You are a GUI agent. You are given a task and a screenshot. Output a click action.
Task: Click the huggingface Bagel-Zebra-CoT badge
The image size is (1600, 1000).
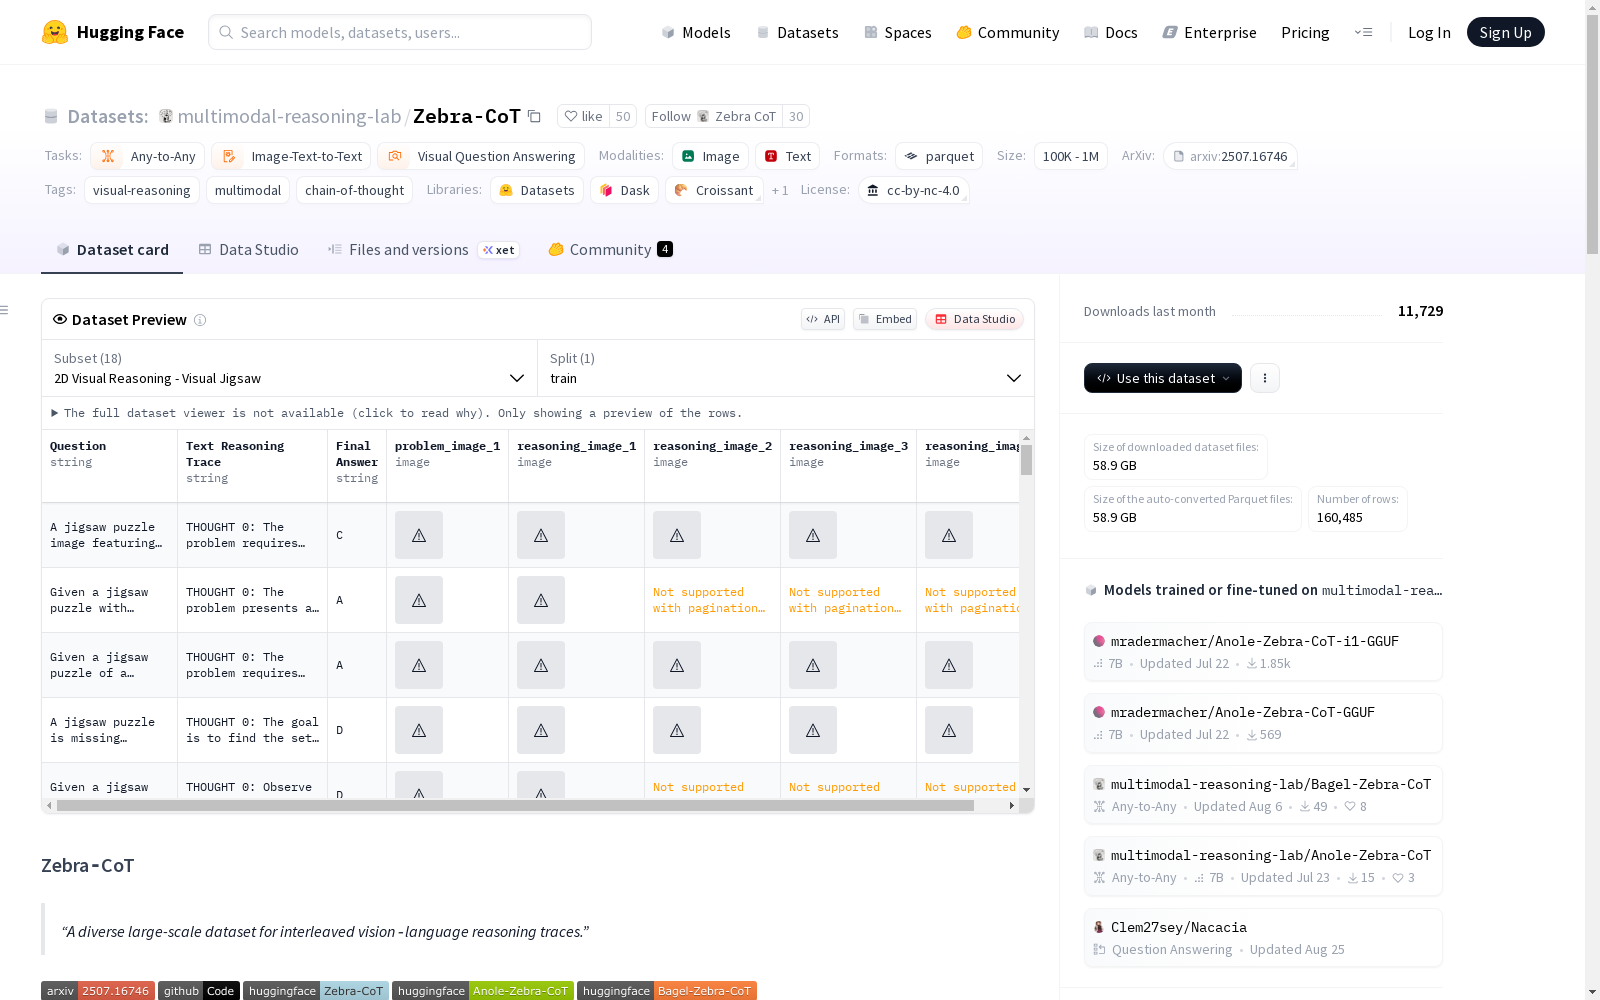click(x=667, y=991)
